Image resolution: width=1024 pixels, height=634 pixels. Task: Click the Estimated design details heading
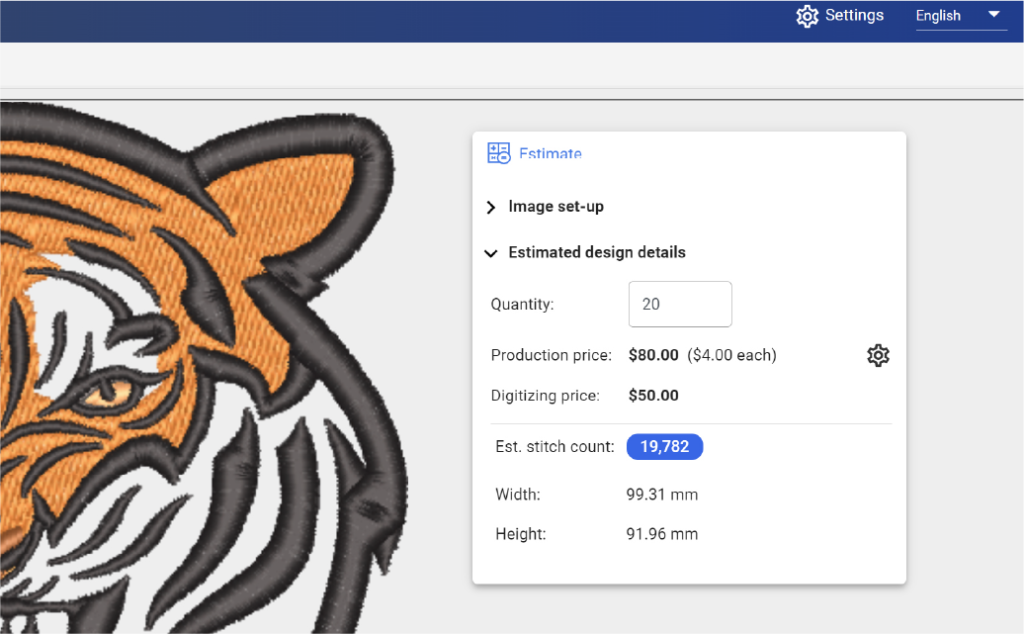[597, 253]
